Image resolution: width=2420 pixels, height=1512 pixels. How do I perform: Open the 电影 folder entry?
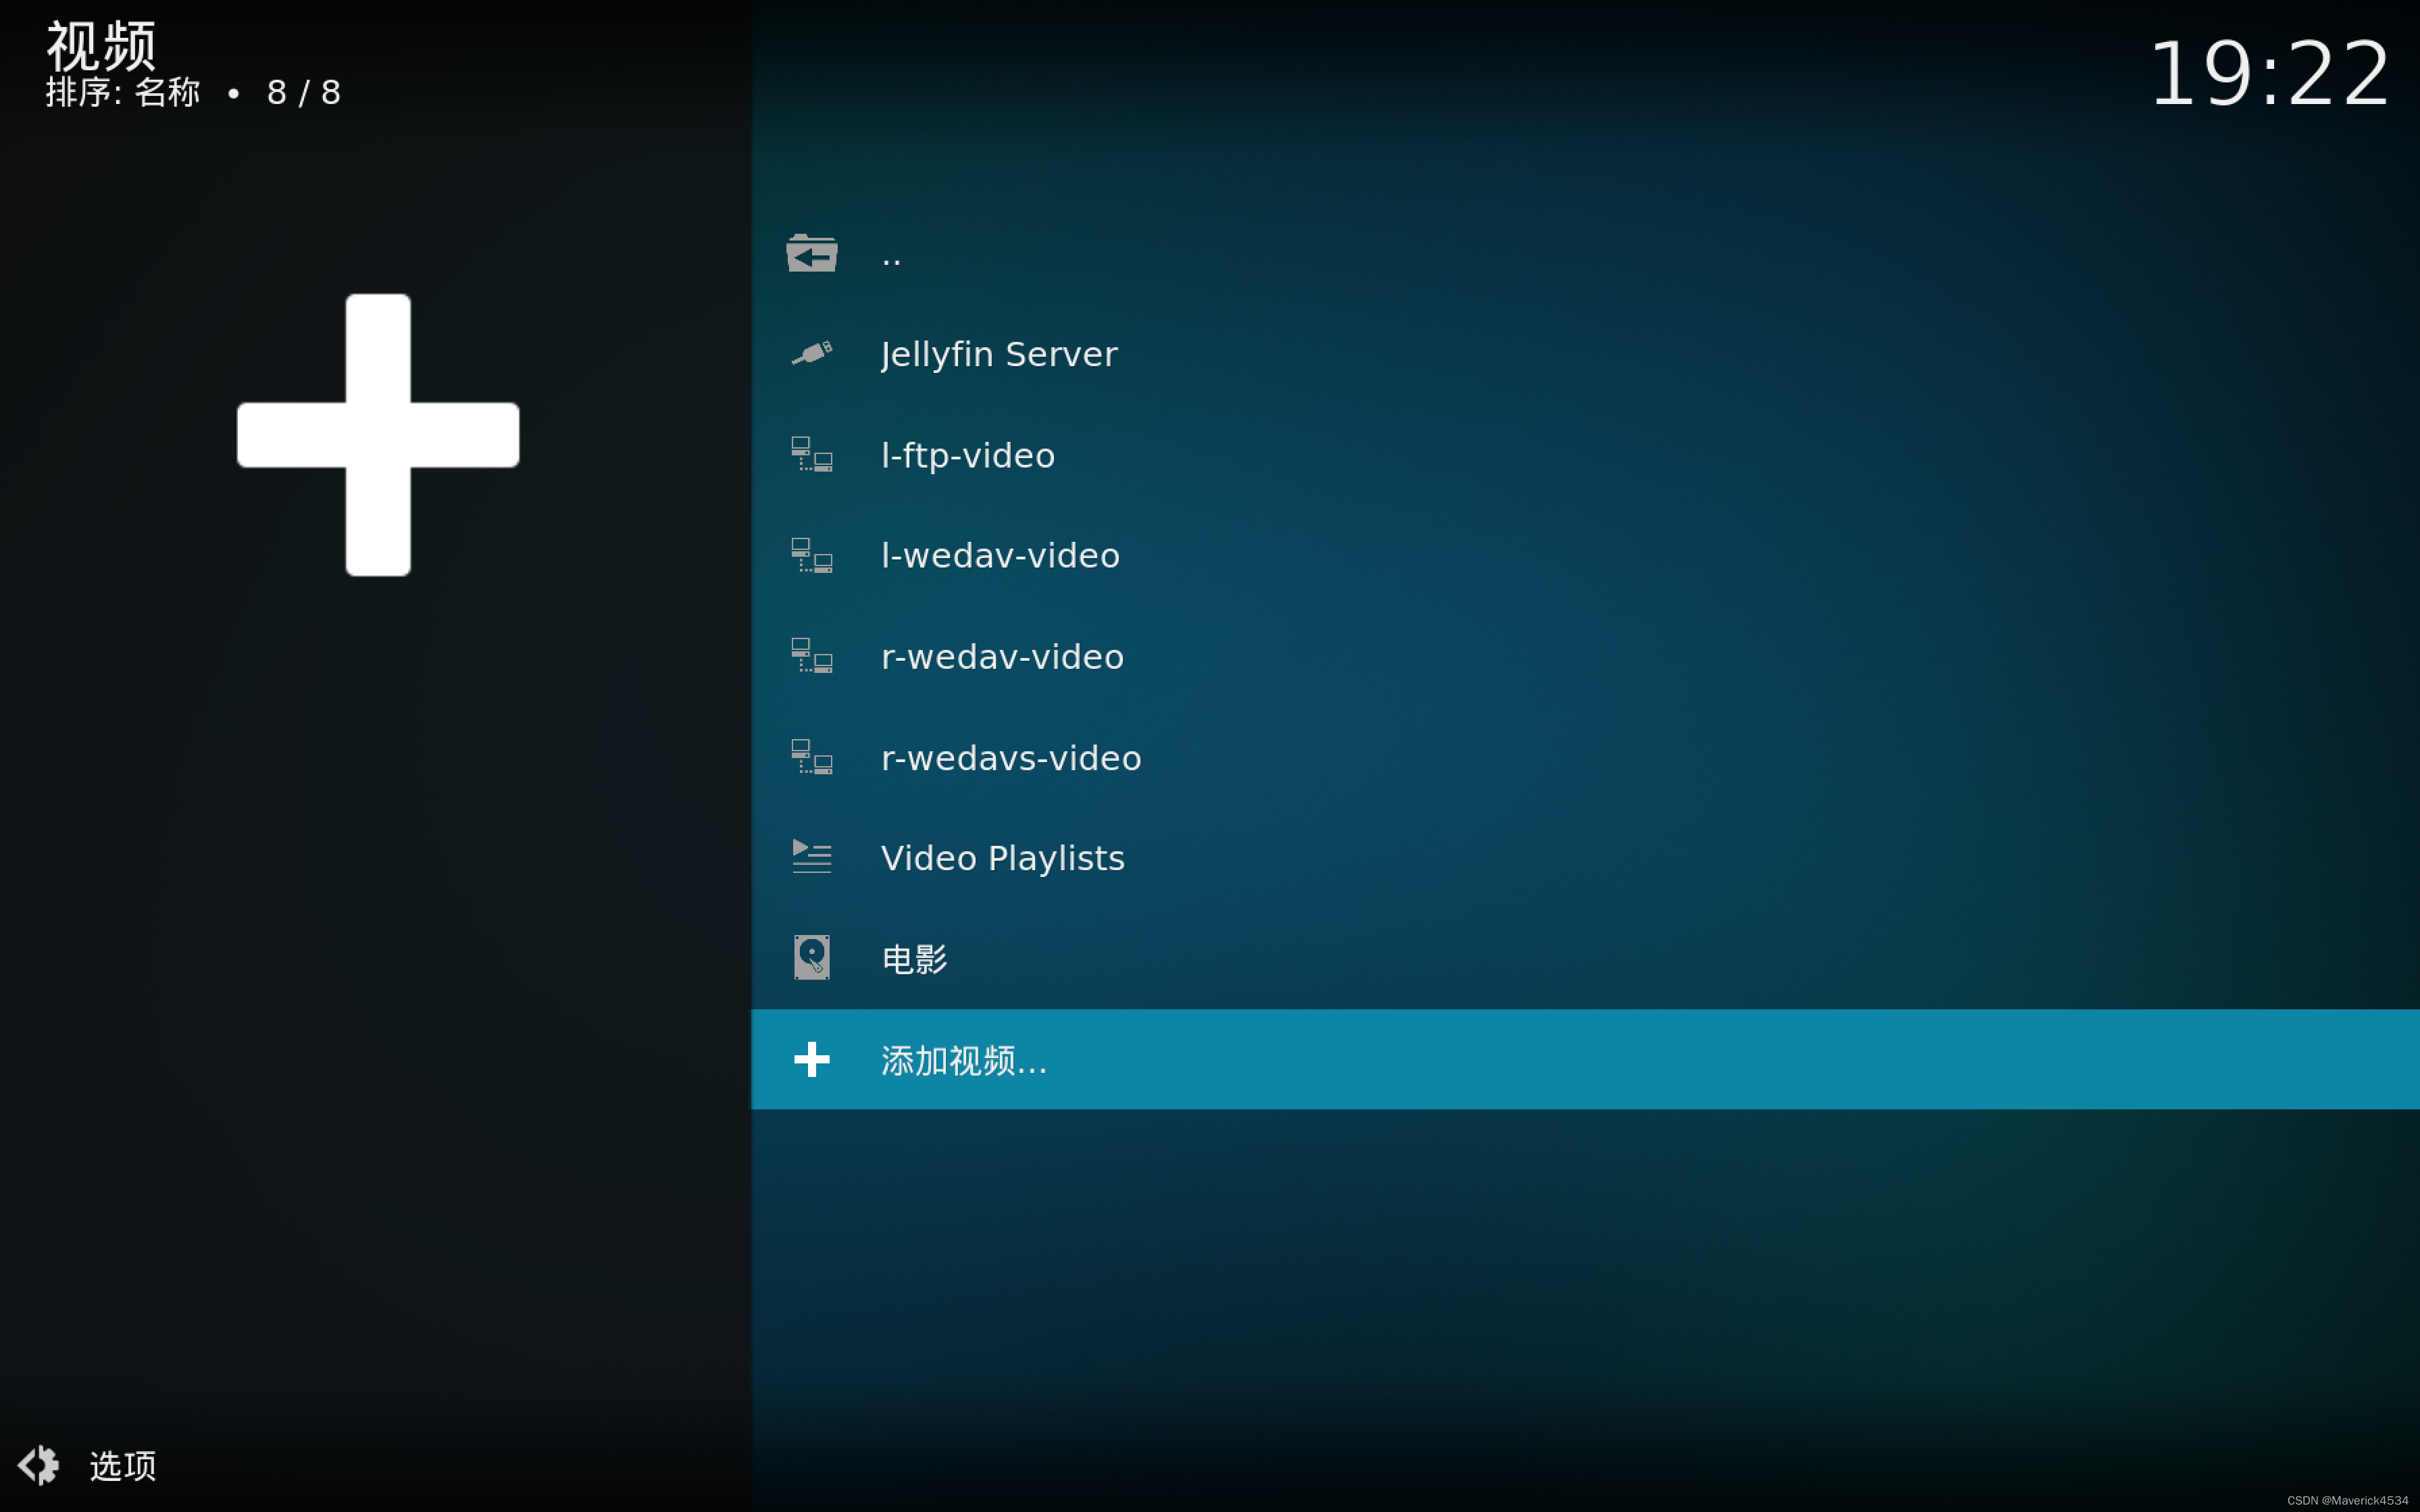pyautogui.click(x=914, y=959)
